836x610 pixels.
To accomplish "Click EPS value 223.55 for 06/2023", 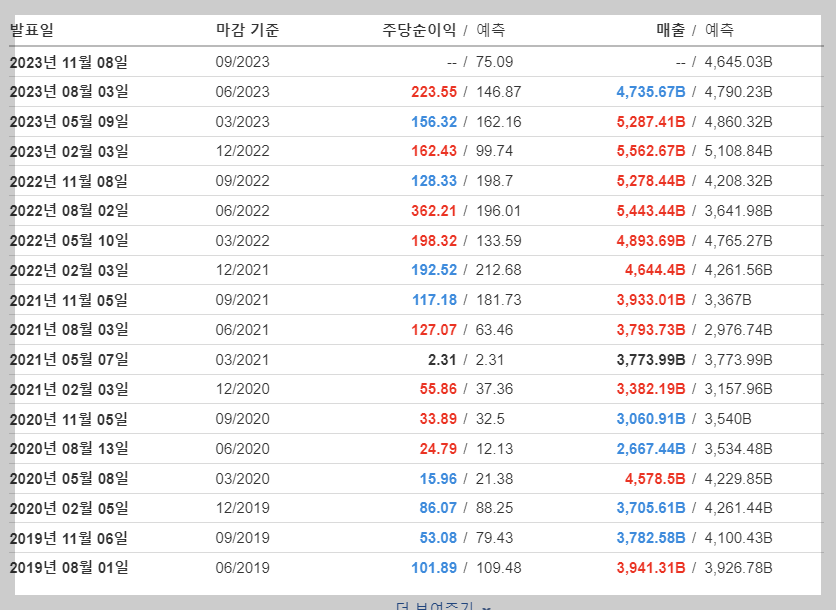I will point(434,92).
